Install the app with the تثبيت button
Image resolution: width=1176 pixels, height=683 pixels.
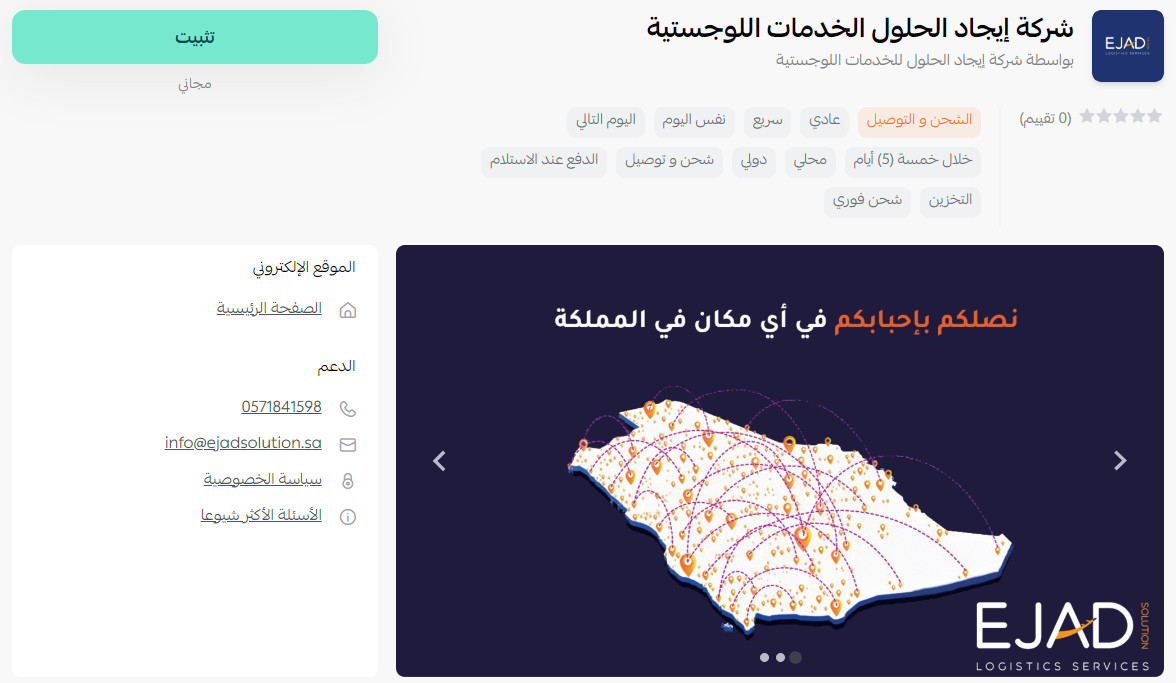[195, 37]
